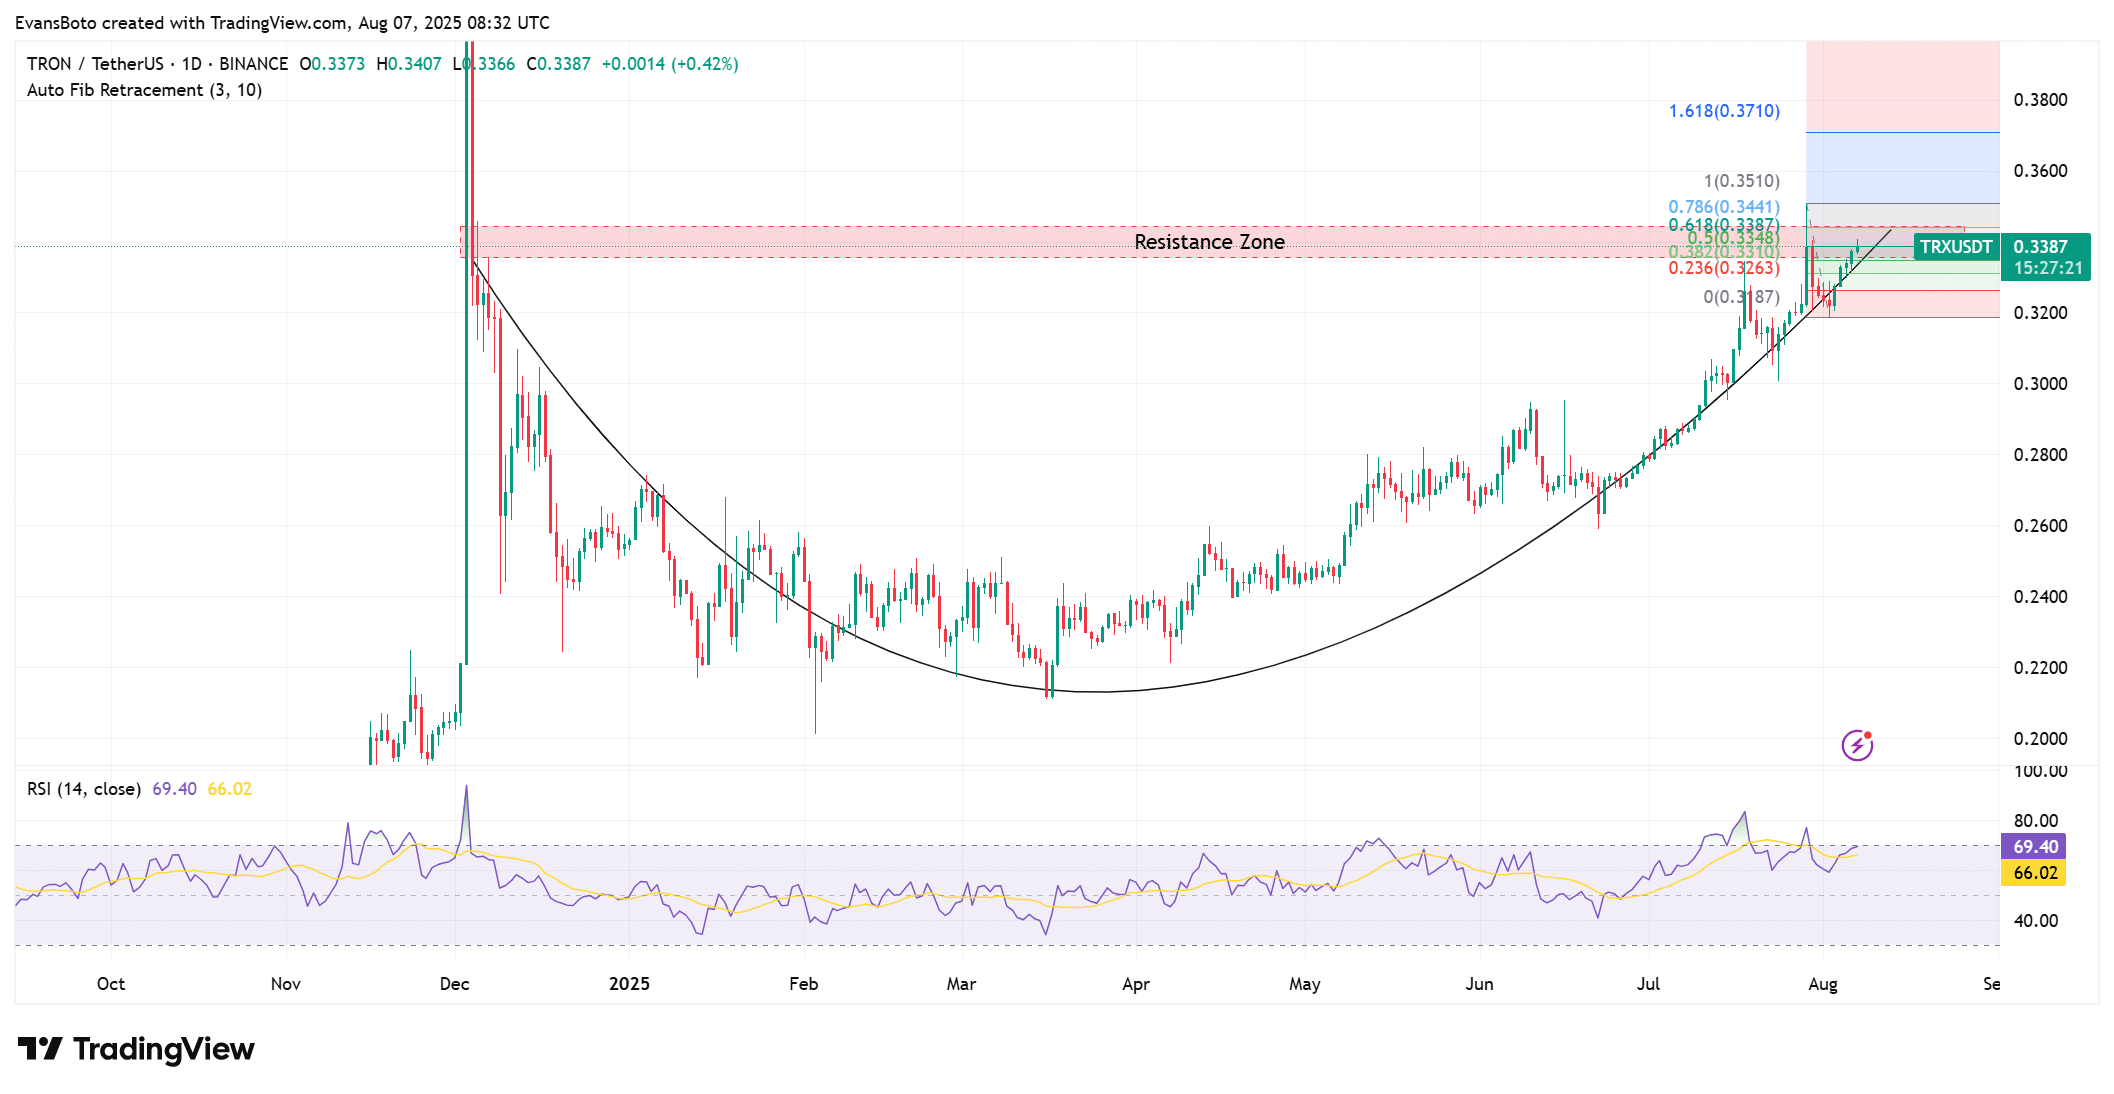This screenshot has width=2114, height=1094.
Task: Click the purple lightning bolt alert icon
Action: [1857, 745]
